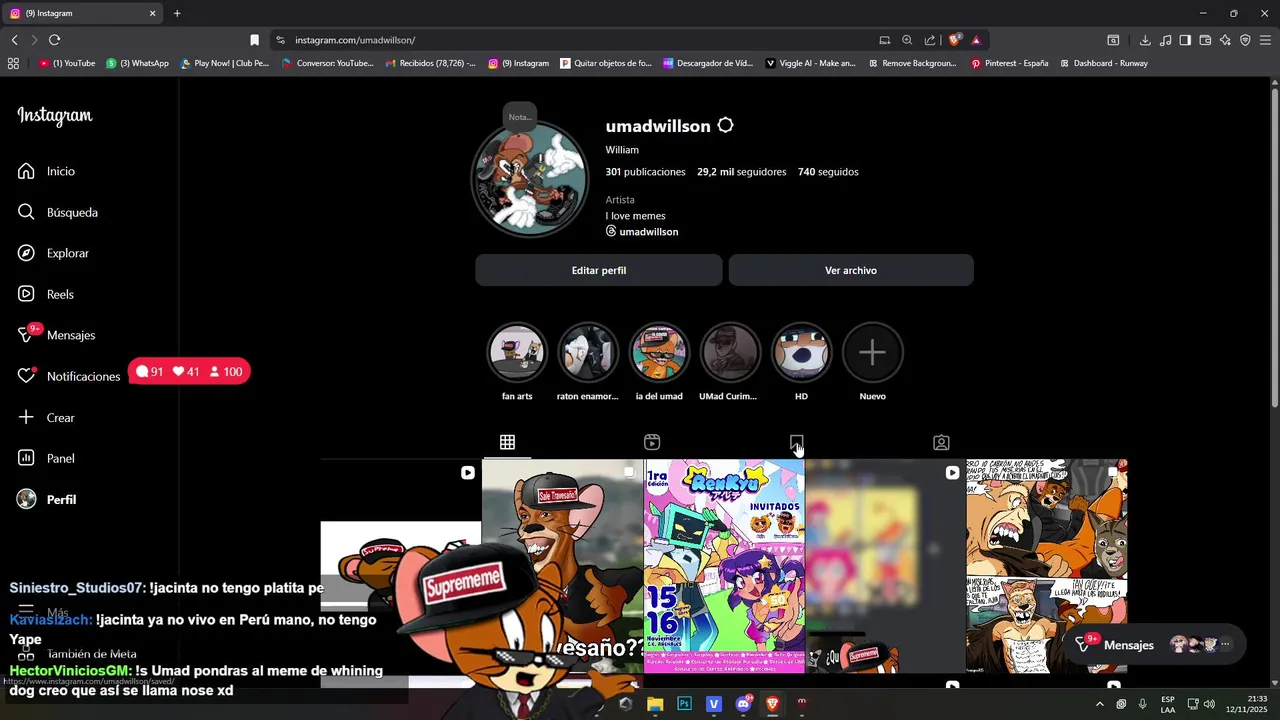Open the YouTube bookmark
The width and height of the screenshot is (1280, 720).
pos(67,63)
